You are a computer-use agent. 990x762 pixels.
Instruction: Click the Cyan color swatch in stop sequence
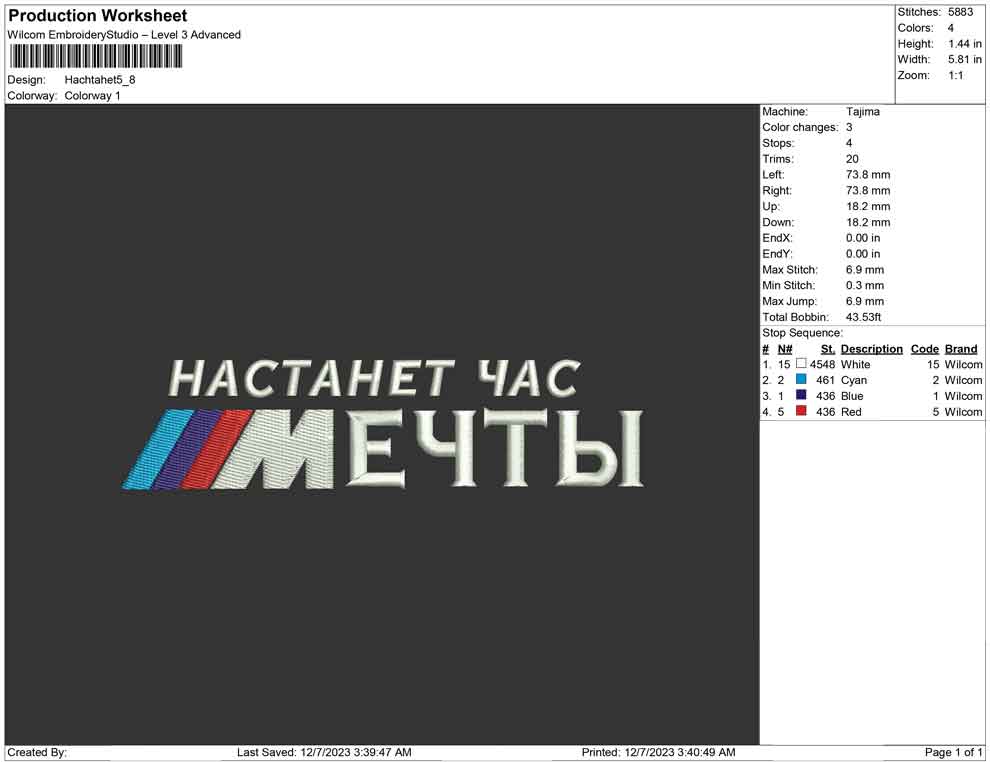pos(801,379)
